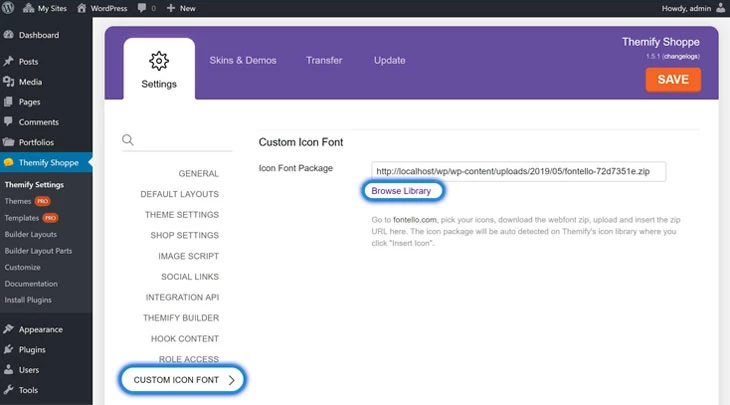Open Customize submenu item
This screenshot has height=405, width=730.
coord(22,267)
